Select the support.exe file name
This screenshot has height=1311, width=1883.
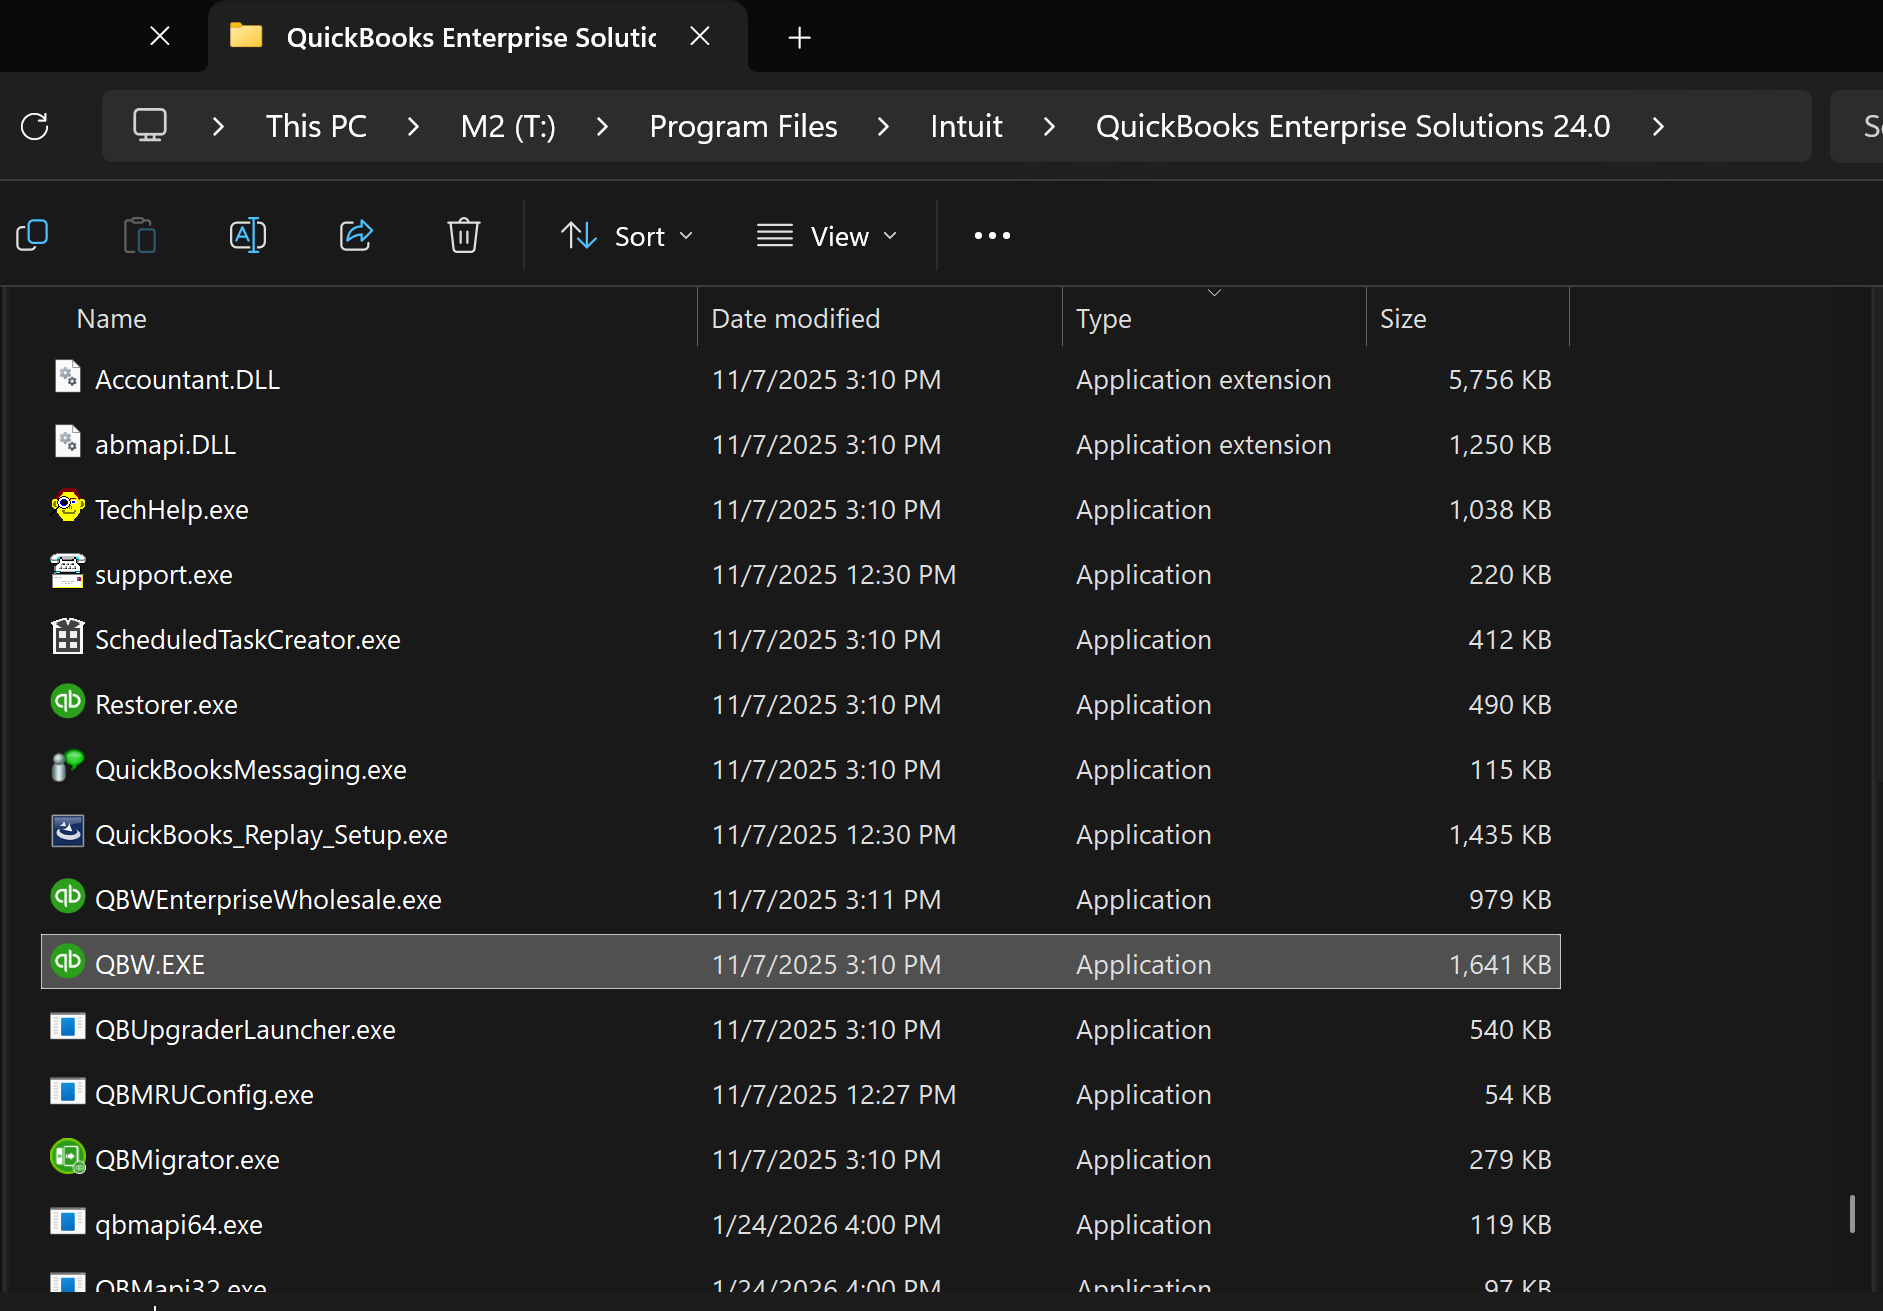(x=163, y=575)
